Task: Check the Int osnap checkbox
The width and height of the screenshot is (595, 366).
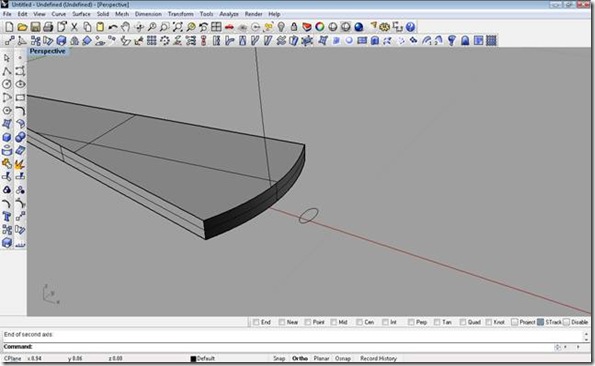Action: click(x=386, y=322)
